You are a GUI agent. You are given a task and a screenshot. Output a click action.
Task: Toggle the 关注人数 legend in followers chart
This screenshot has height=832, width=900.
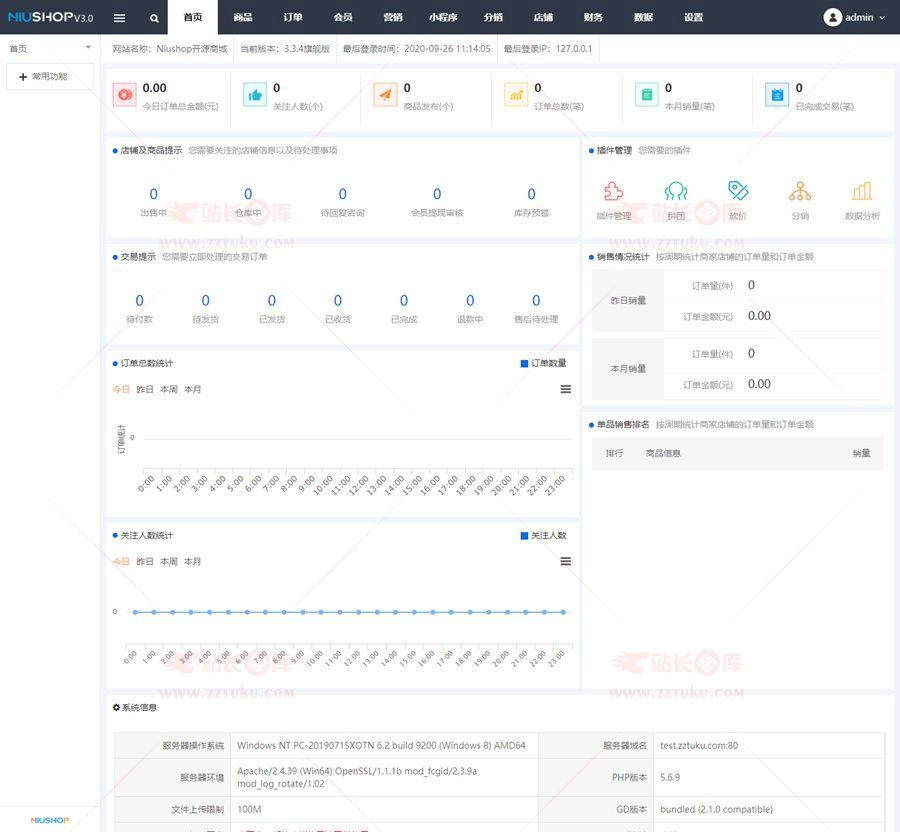[543, 535]
